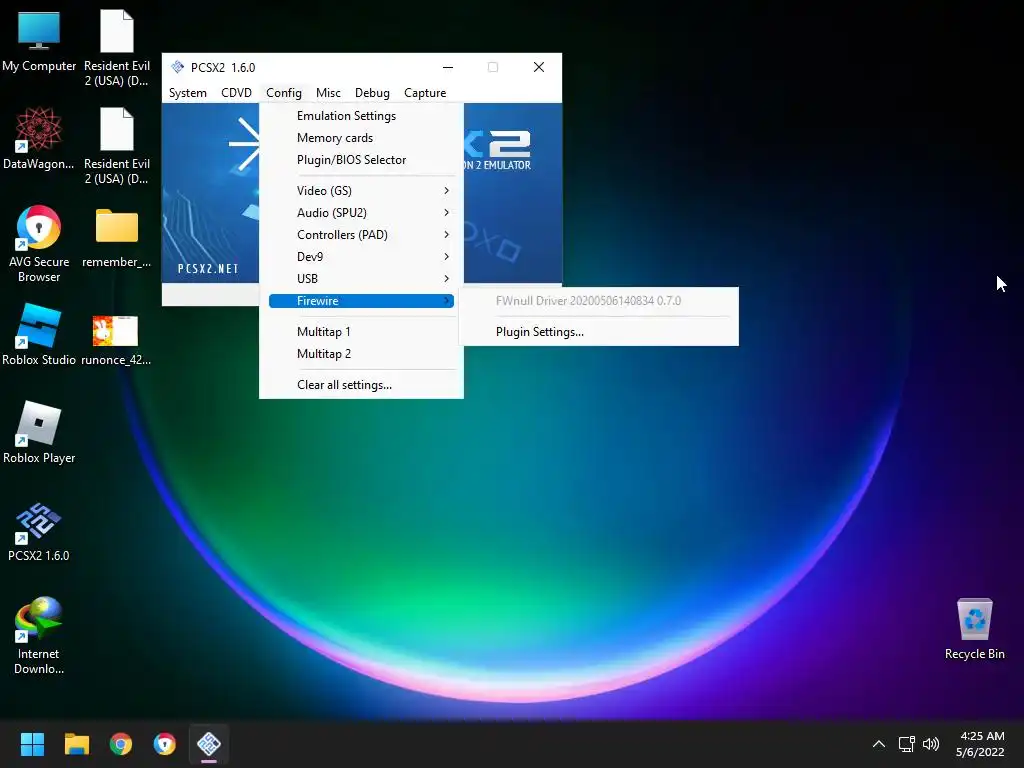The height and width of the screenshot is (768, 1024).
Task: Open Plugin/BIOS Selector
Action: click(361, 160)
